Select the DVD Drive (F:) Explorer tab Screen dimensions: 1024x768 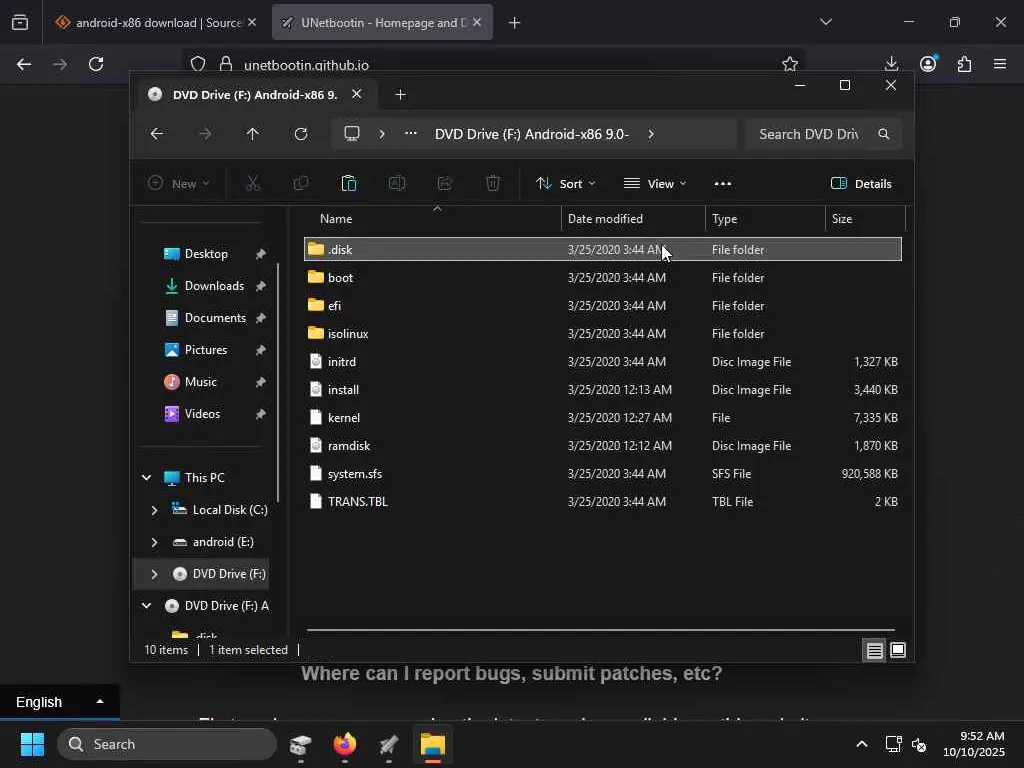pos(255,95)
